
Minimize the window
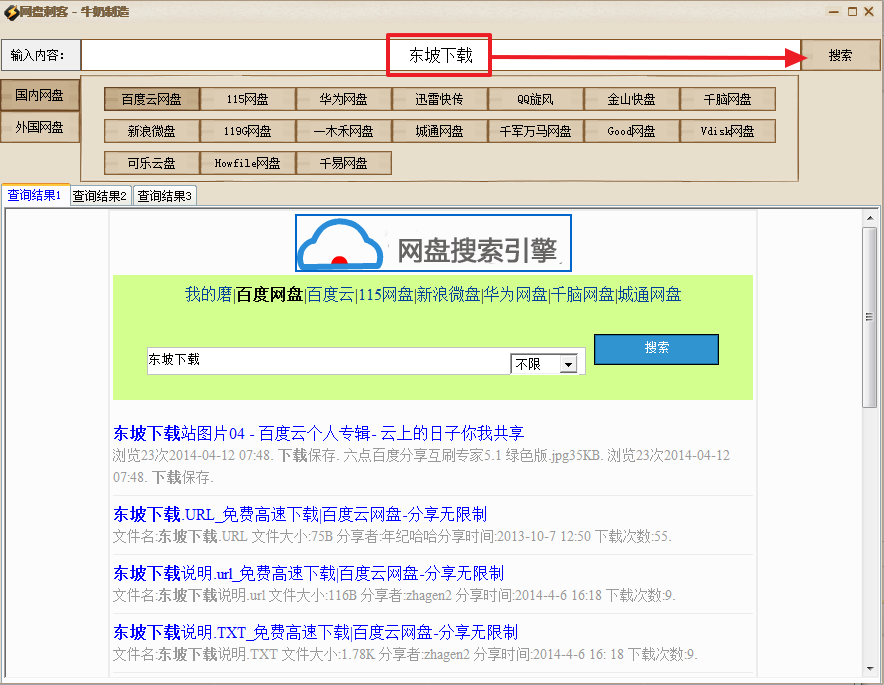834,12
